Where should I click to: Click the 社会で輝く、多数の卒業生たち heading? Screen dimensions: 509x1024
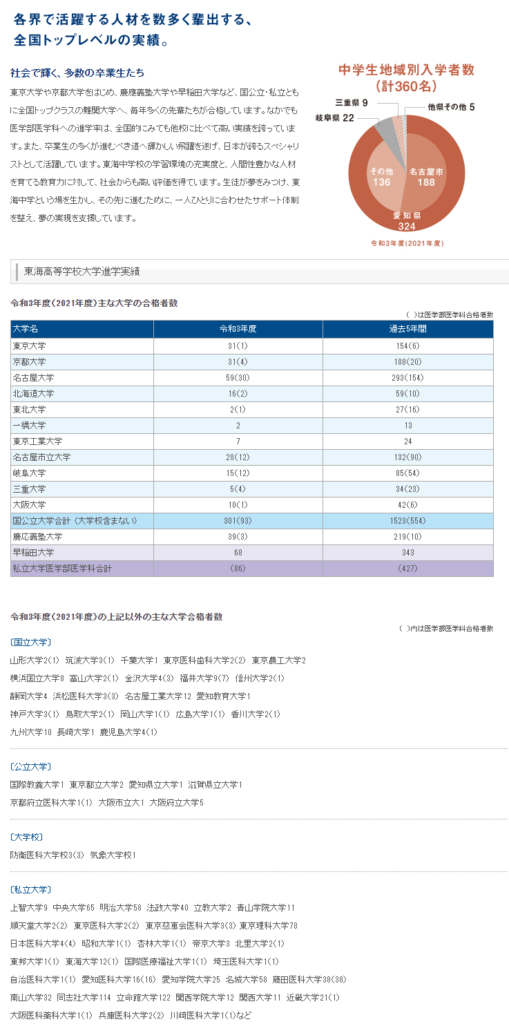click(x=77, y=72)
